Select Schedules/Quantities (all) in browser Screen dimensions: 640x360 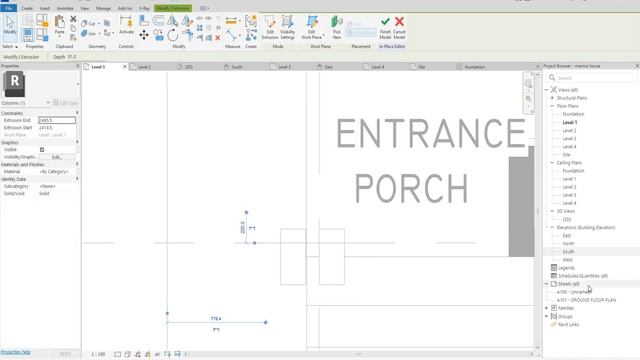tap(583, 276)
